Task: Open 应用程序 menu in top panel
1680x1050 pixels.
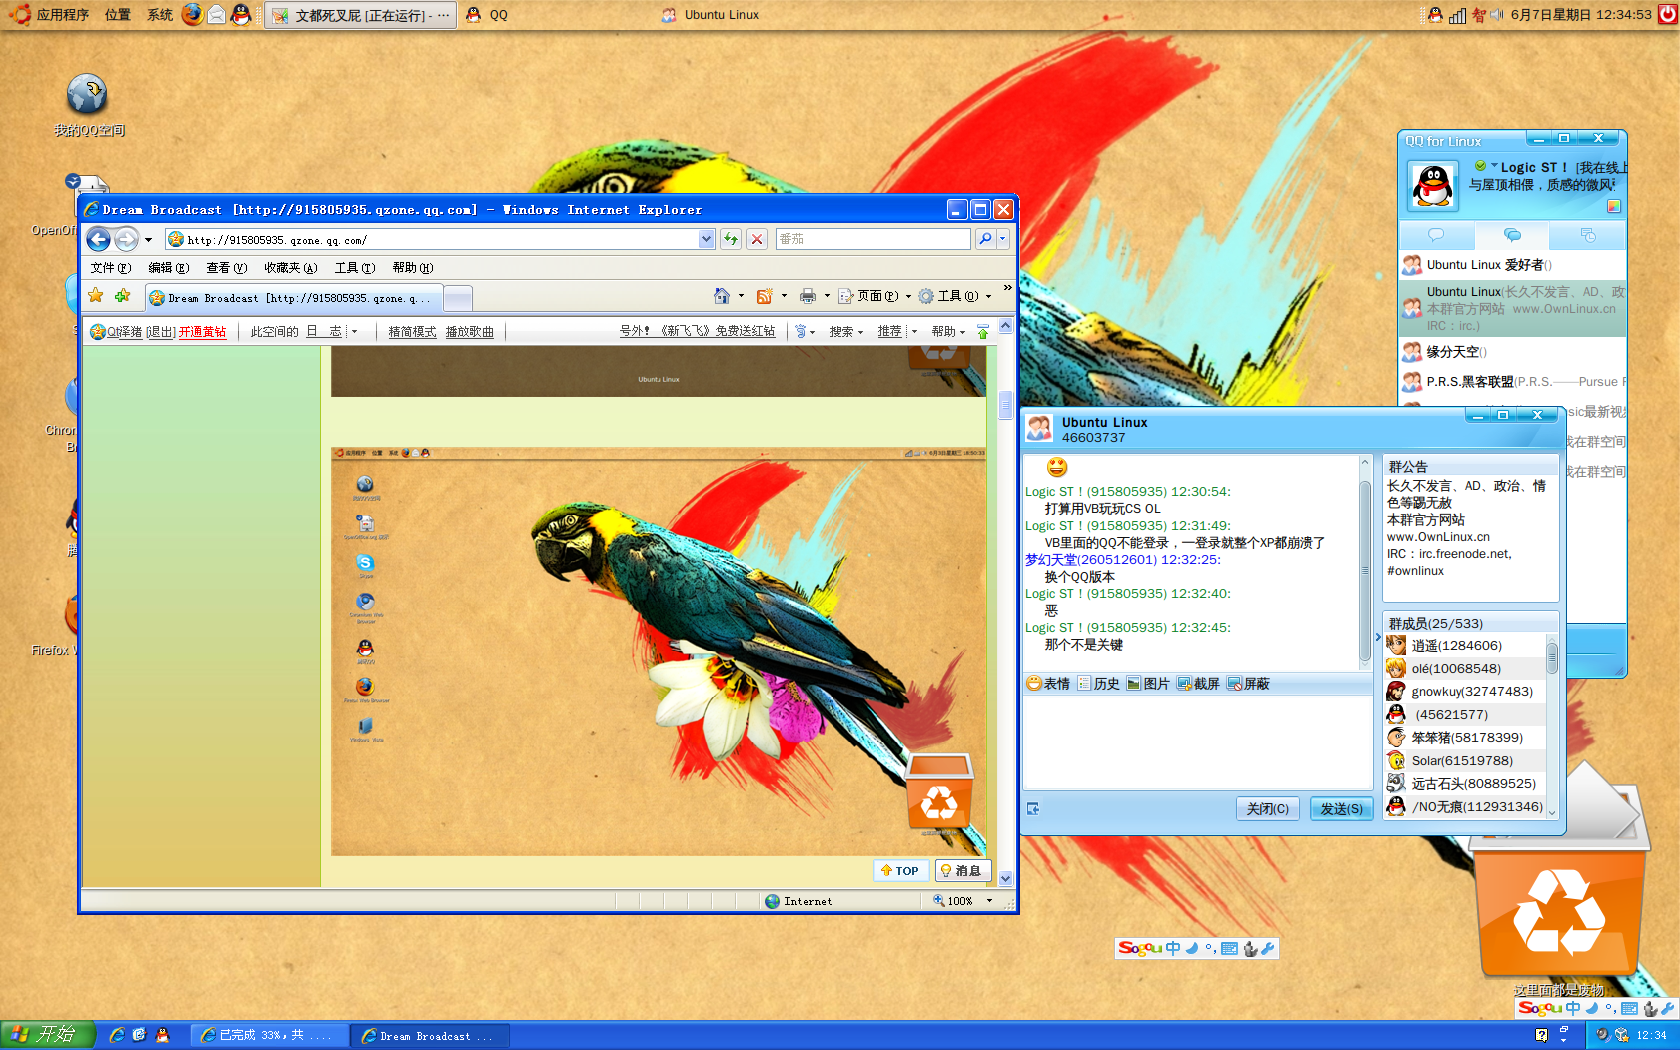Action: pos(62,14)
